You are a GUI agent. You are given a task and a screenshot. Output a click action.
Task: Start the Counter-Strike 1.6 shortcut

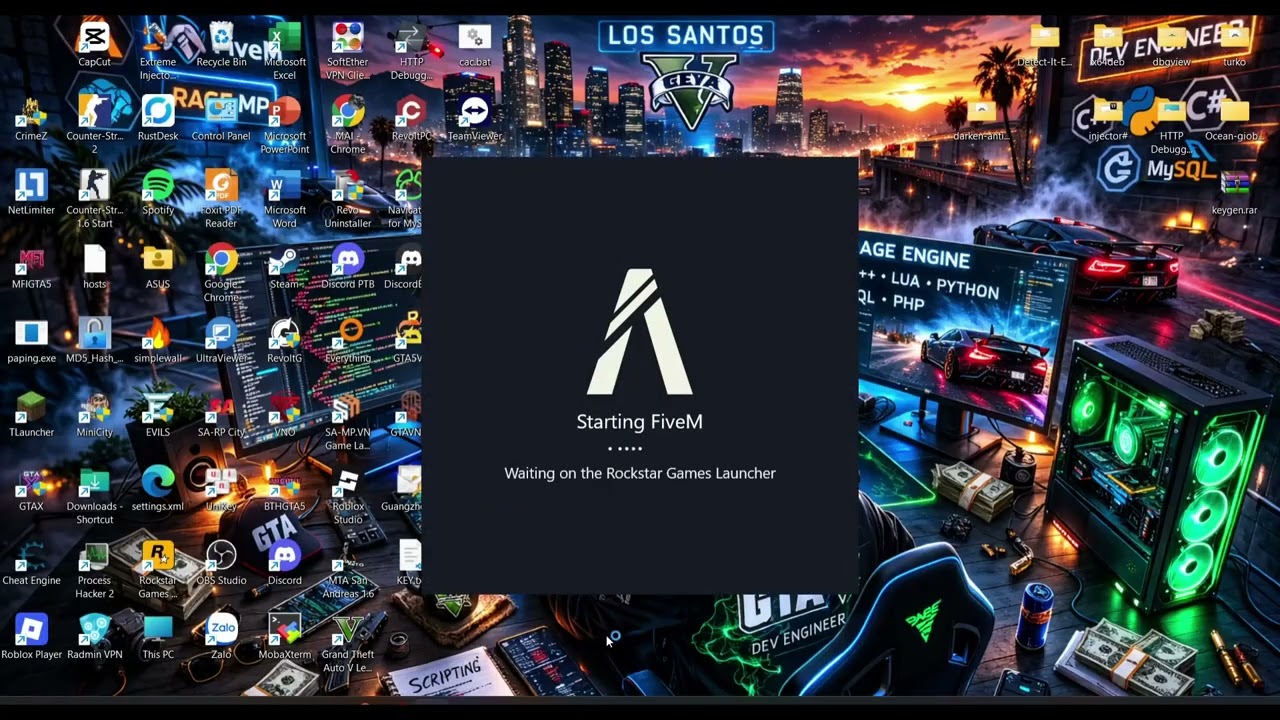pyautogui.click(x=94, y=187)
